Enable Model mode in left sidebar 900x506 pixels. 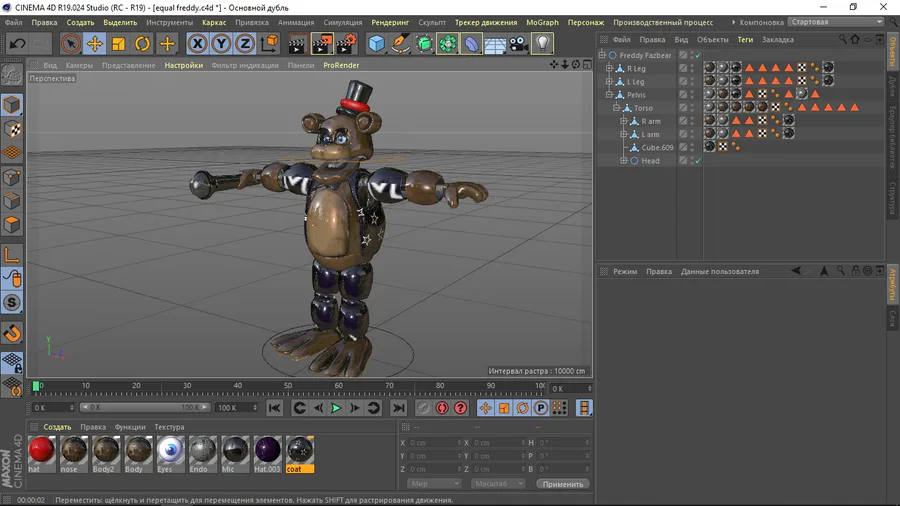click(12, 105)
